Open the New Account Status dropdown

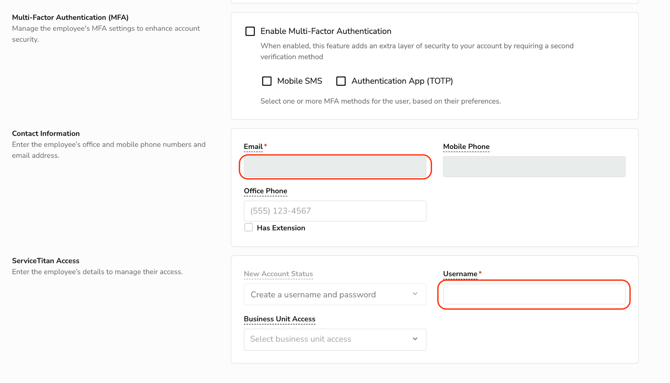point(335,295)
